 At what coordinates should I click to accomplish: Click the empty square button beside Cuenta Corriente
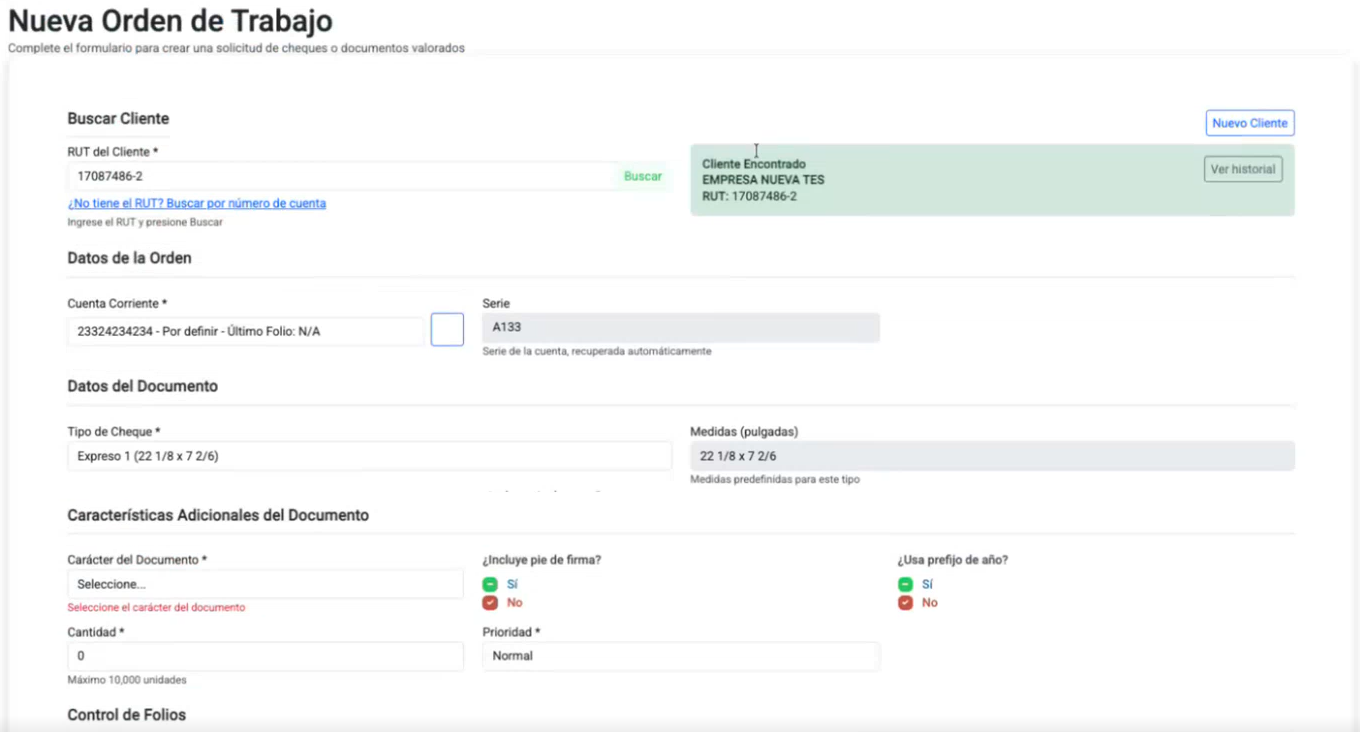pos(447,330)
